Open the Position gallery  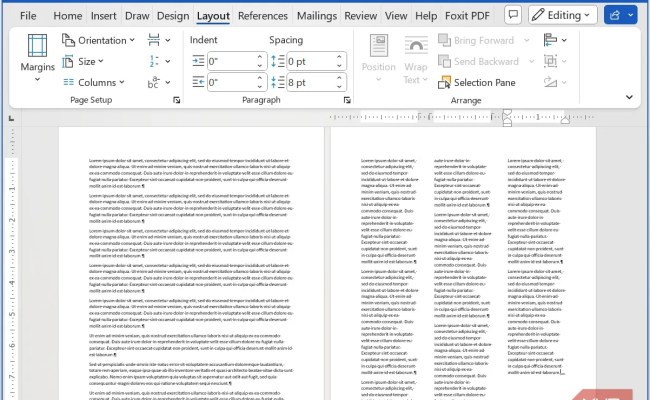pos(378,58)
